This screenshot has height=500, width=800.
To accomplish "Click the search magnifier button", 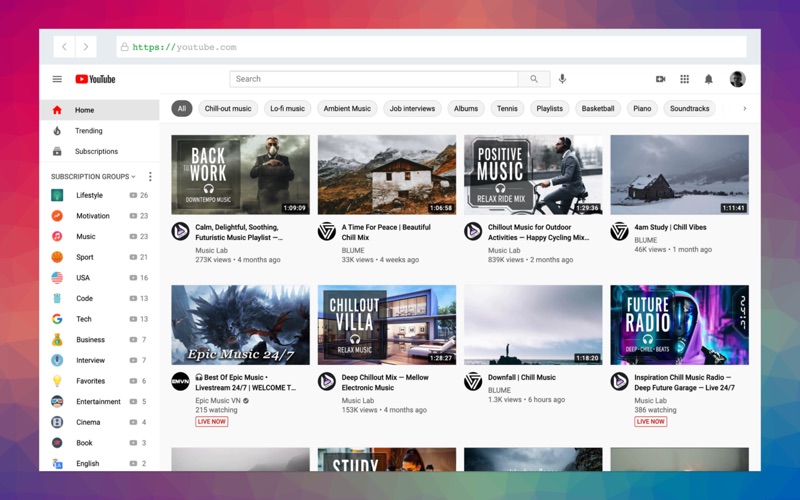I will (534, 79).
